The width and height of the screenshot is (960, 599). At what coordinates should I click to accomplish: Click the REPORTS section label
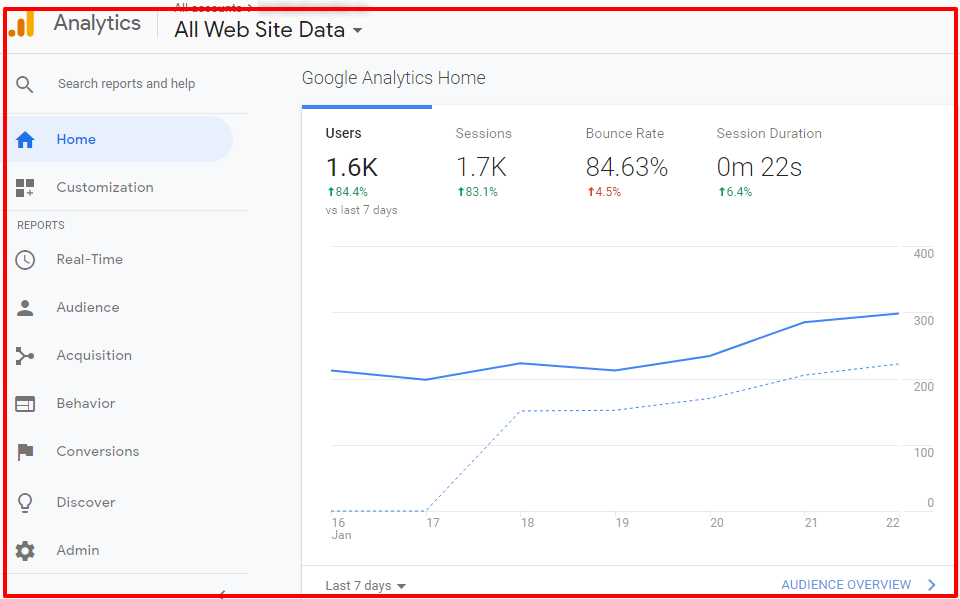(x=40, y=225)
